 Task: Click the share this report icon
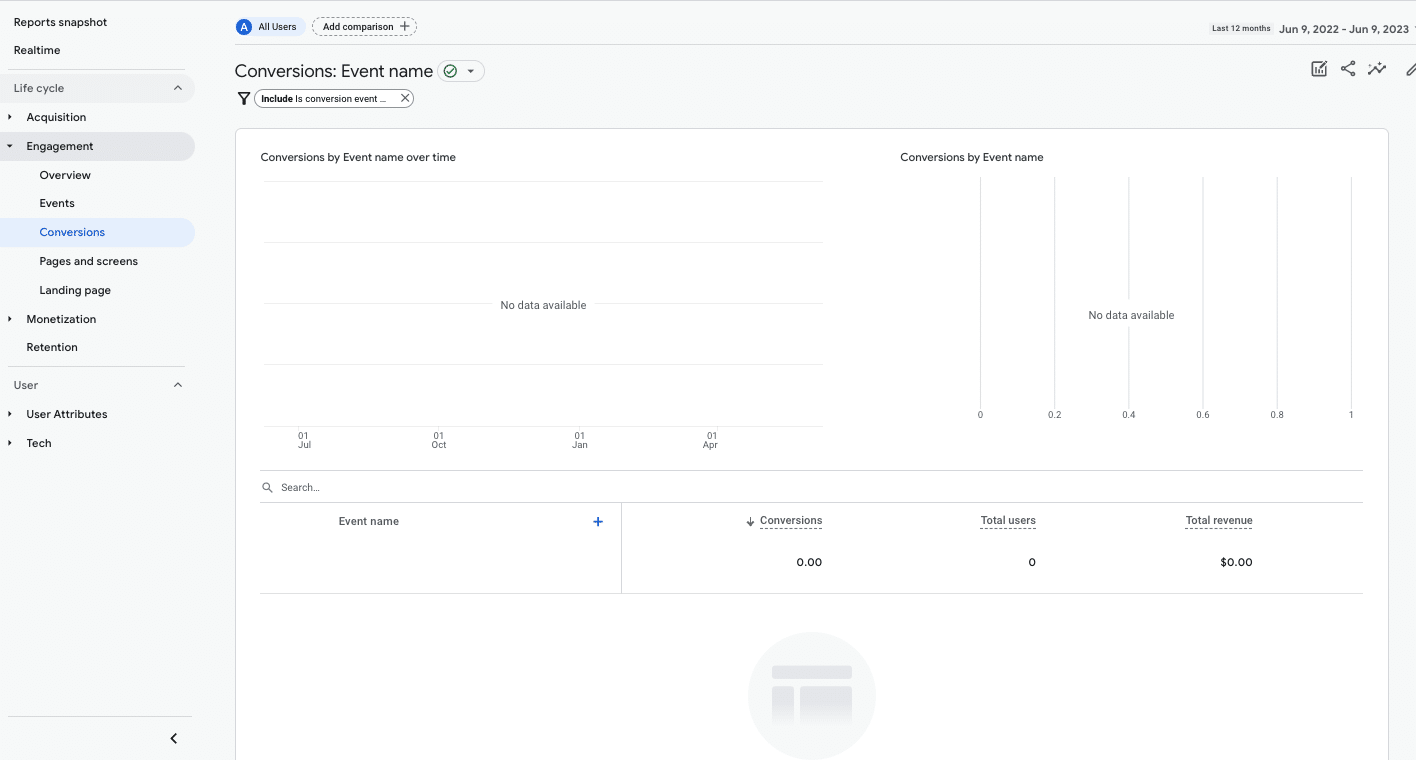tap(1348, 69)
